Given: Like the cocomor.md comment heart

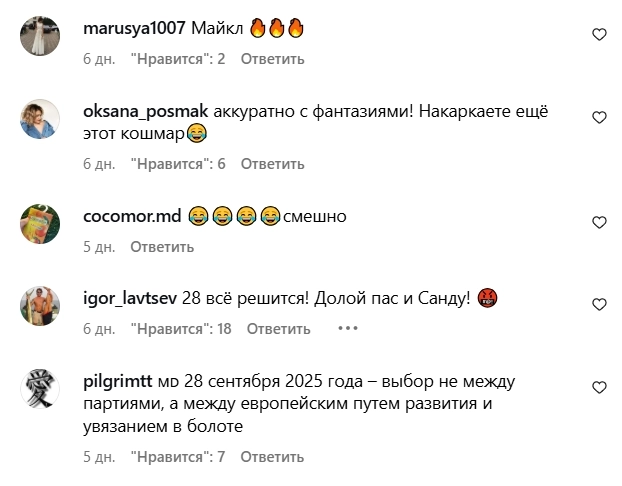Looking at the screenshot, I should tap(599, 222).
